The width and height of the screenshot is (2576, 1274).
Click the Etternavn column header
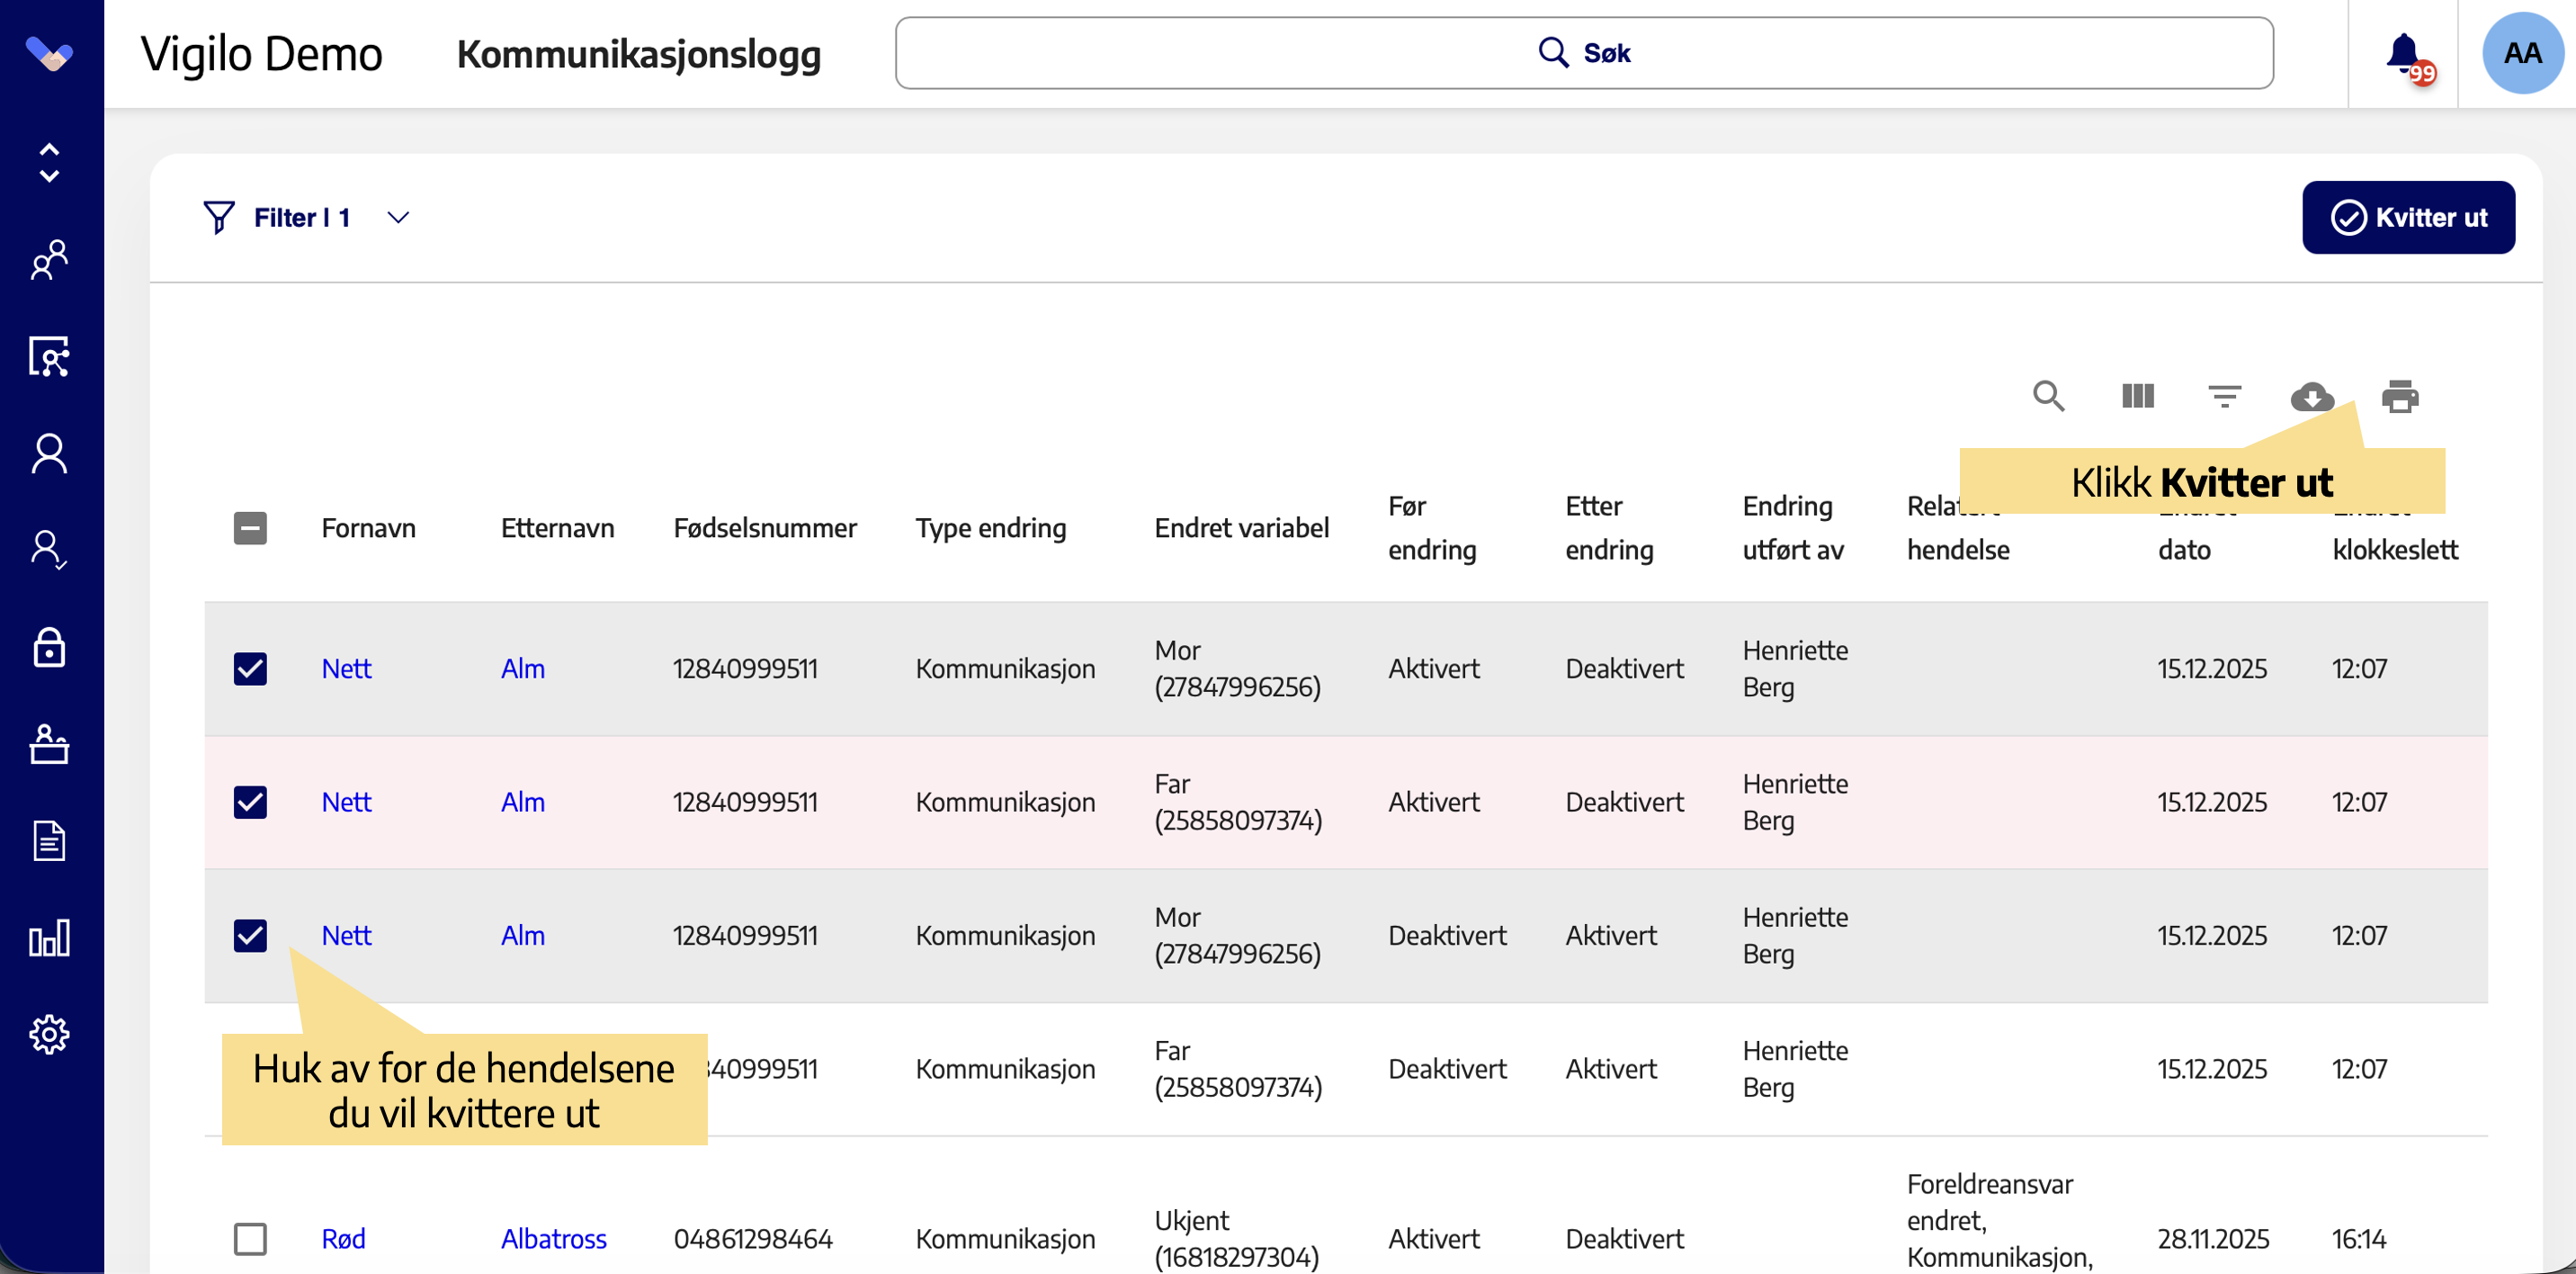557,527
